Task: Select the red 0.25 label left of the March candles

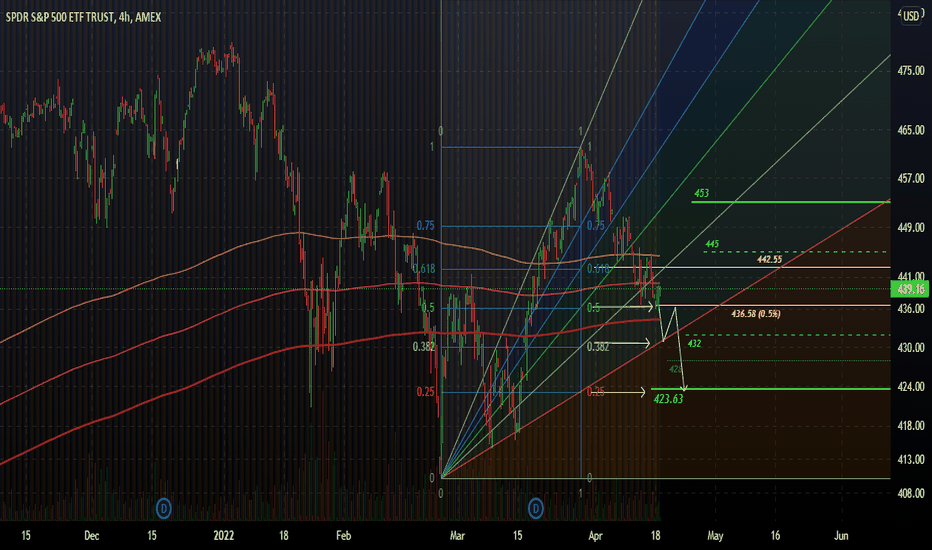Action: pos(425,392)
